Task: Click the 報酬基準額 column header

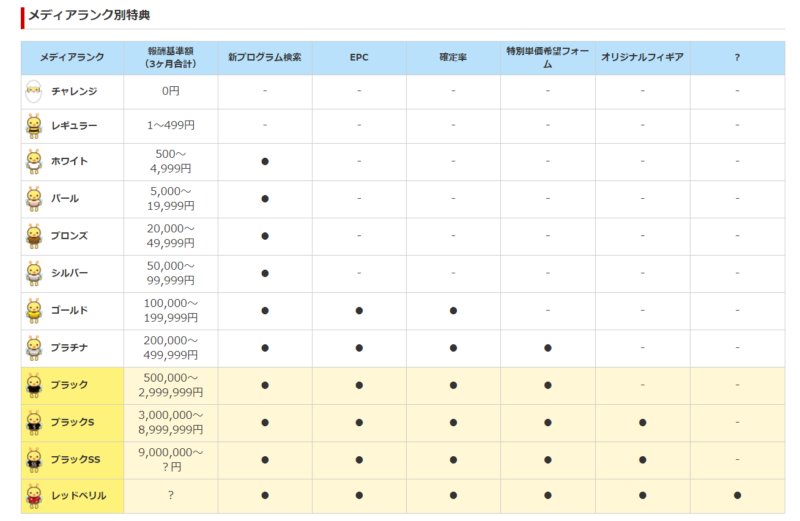Action: 170,57
